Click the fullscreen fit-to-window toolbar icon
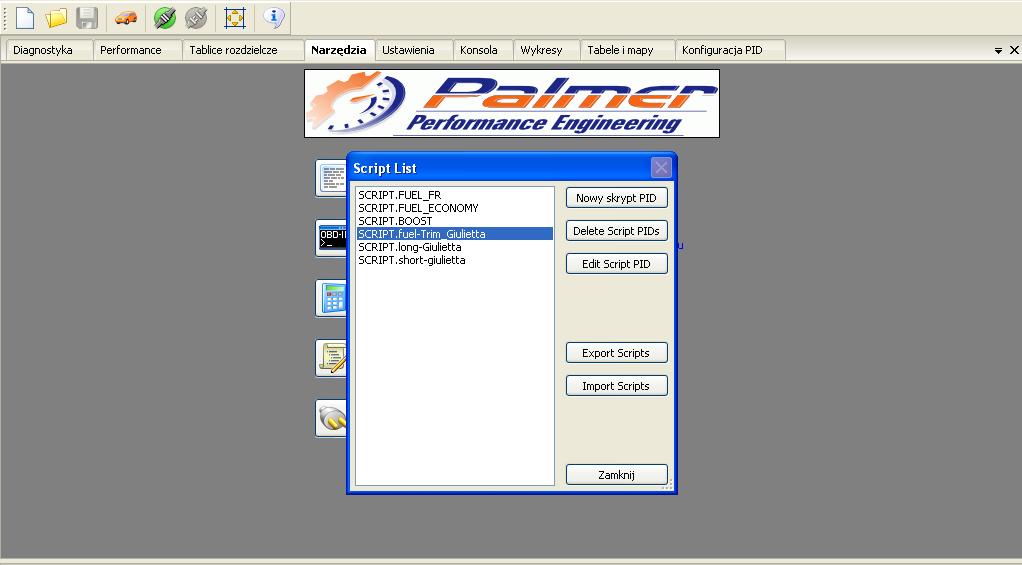The width and height of the screenshot is (1022, 565). pyautogui.click(x=235, y=18)
